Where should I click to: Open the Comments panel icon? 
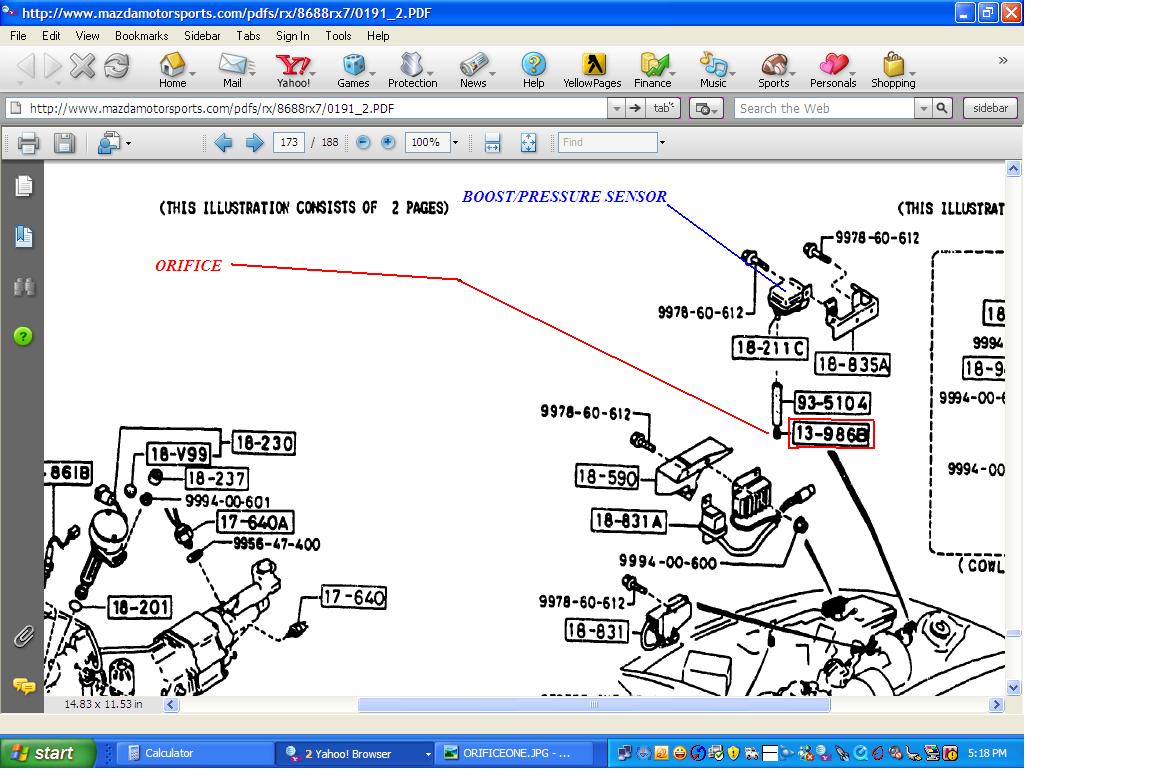pos(23,685)
